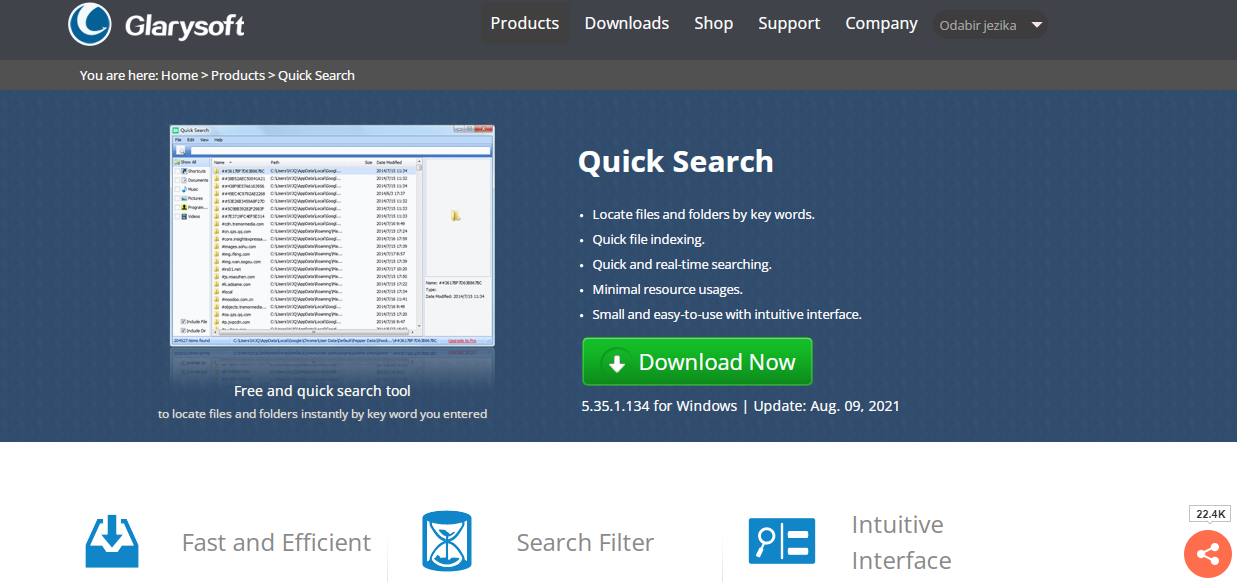Click the Quick Search breadcrumb text
Screen dimensions: 1237x582
(x=316, y=75)
